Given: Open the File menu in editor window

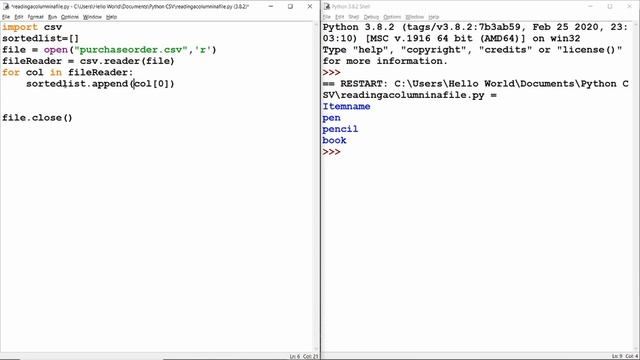Looking at the screenshot, I should tap(6, 17).
